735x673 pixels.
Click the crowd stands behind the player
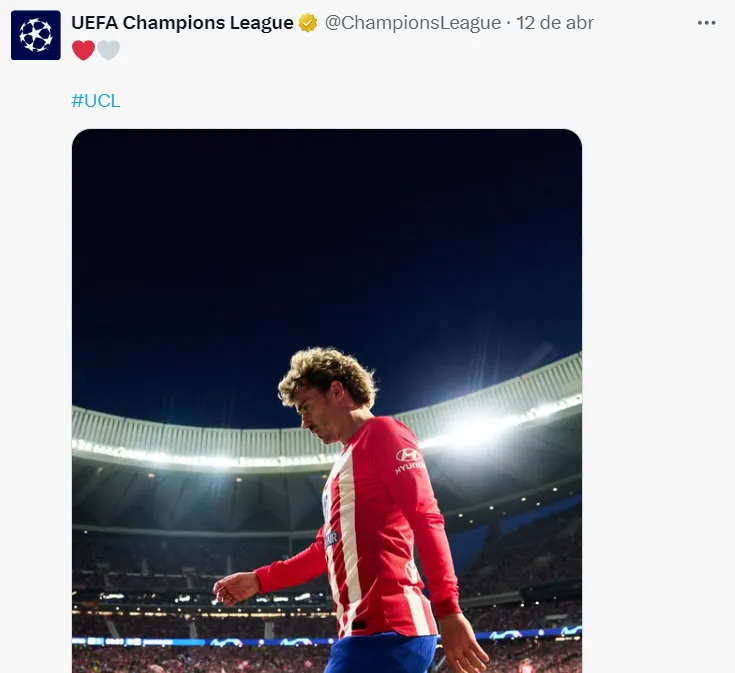[150, 560]
